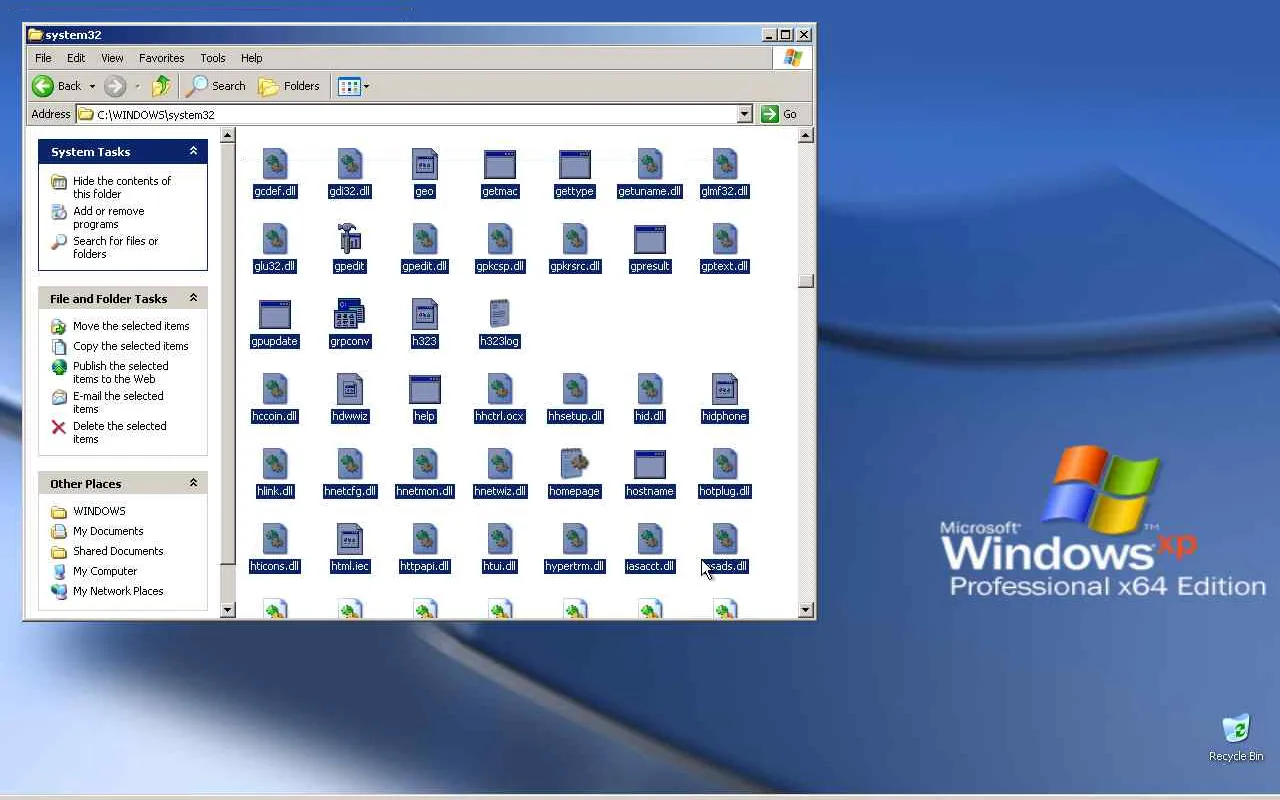The image size is (1280, 800).
Task: Click the file list scrollbar down arrow
Action: pyautogui.click(x=806, y=610)
